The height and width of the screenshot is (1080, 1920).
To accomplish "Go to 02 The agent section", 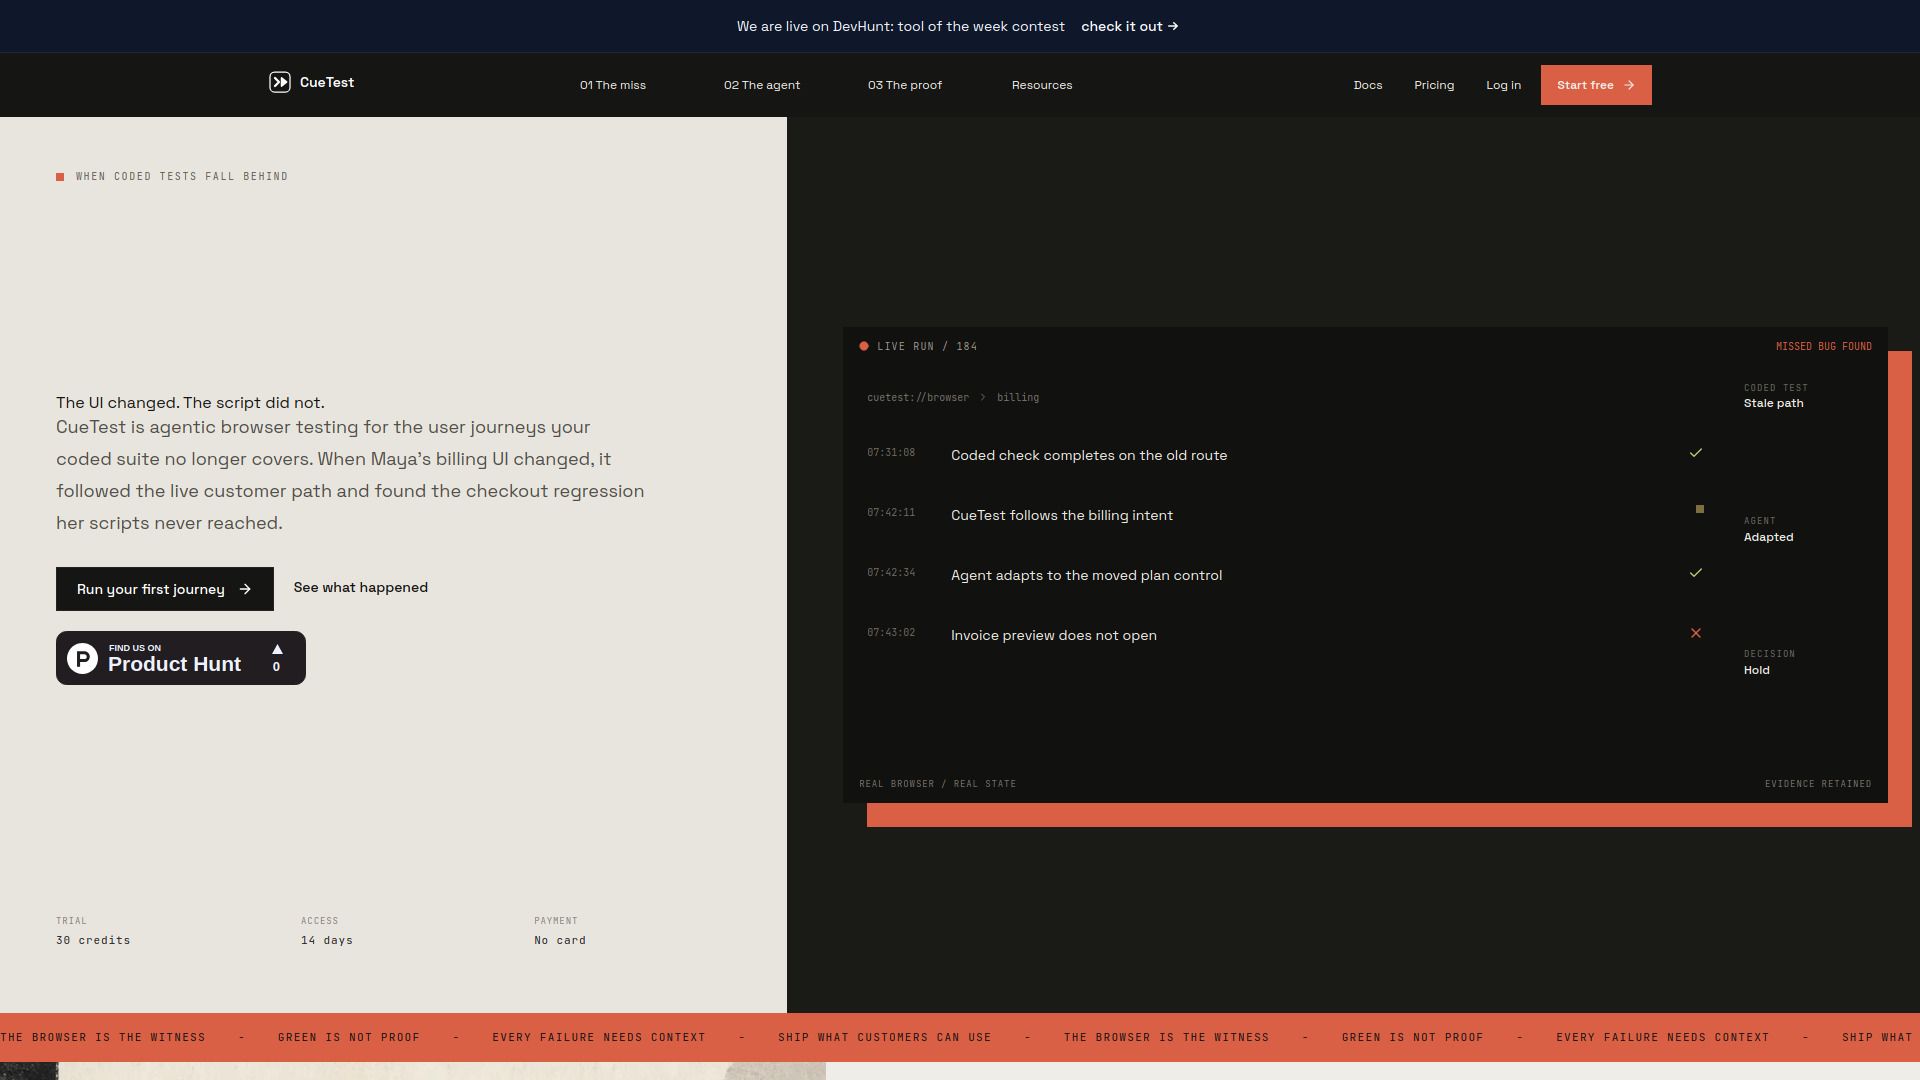I will point(762,85).
